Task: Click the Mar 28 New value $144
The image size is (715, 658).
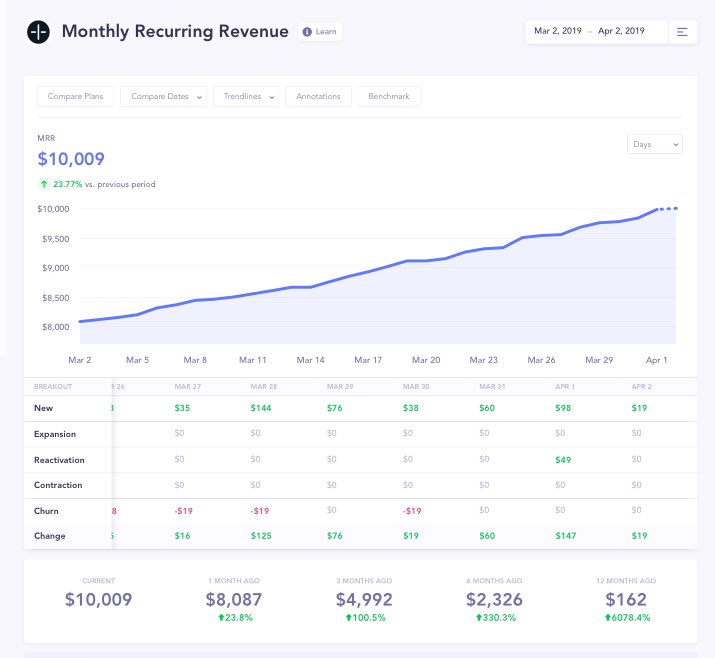Action: pos(262,409)
